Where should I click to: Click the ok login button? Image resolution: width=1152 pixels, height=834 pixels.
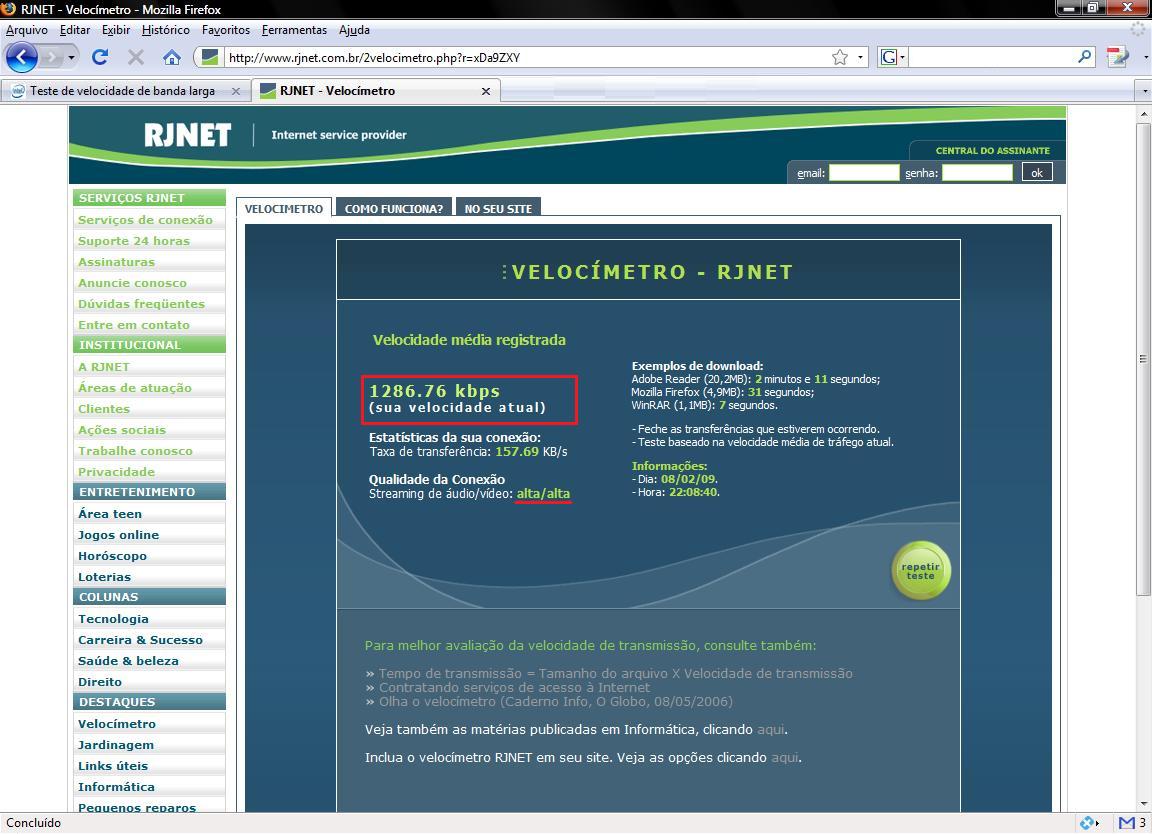tap(1037, 172)
